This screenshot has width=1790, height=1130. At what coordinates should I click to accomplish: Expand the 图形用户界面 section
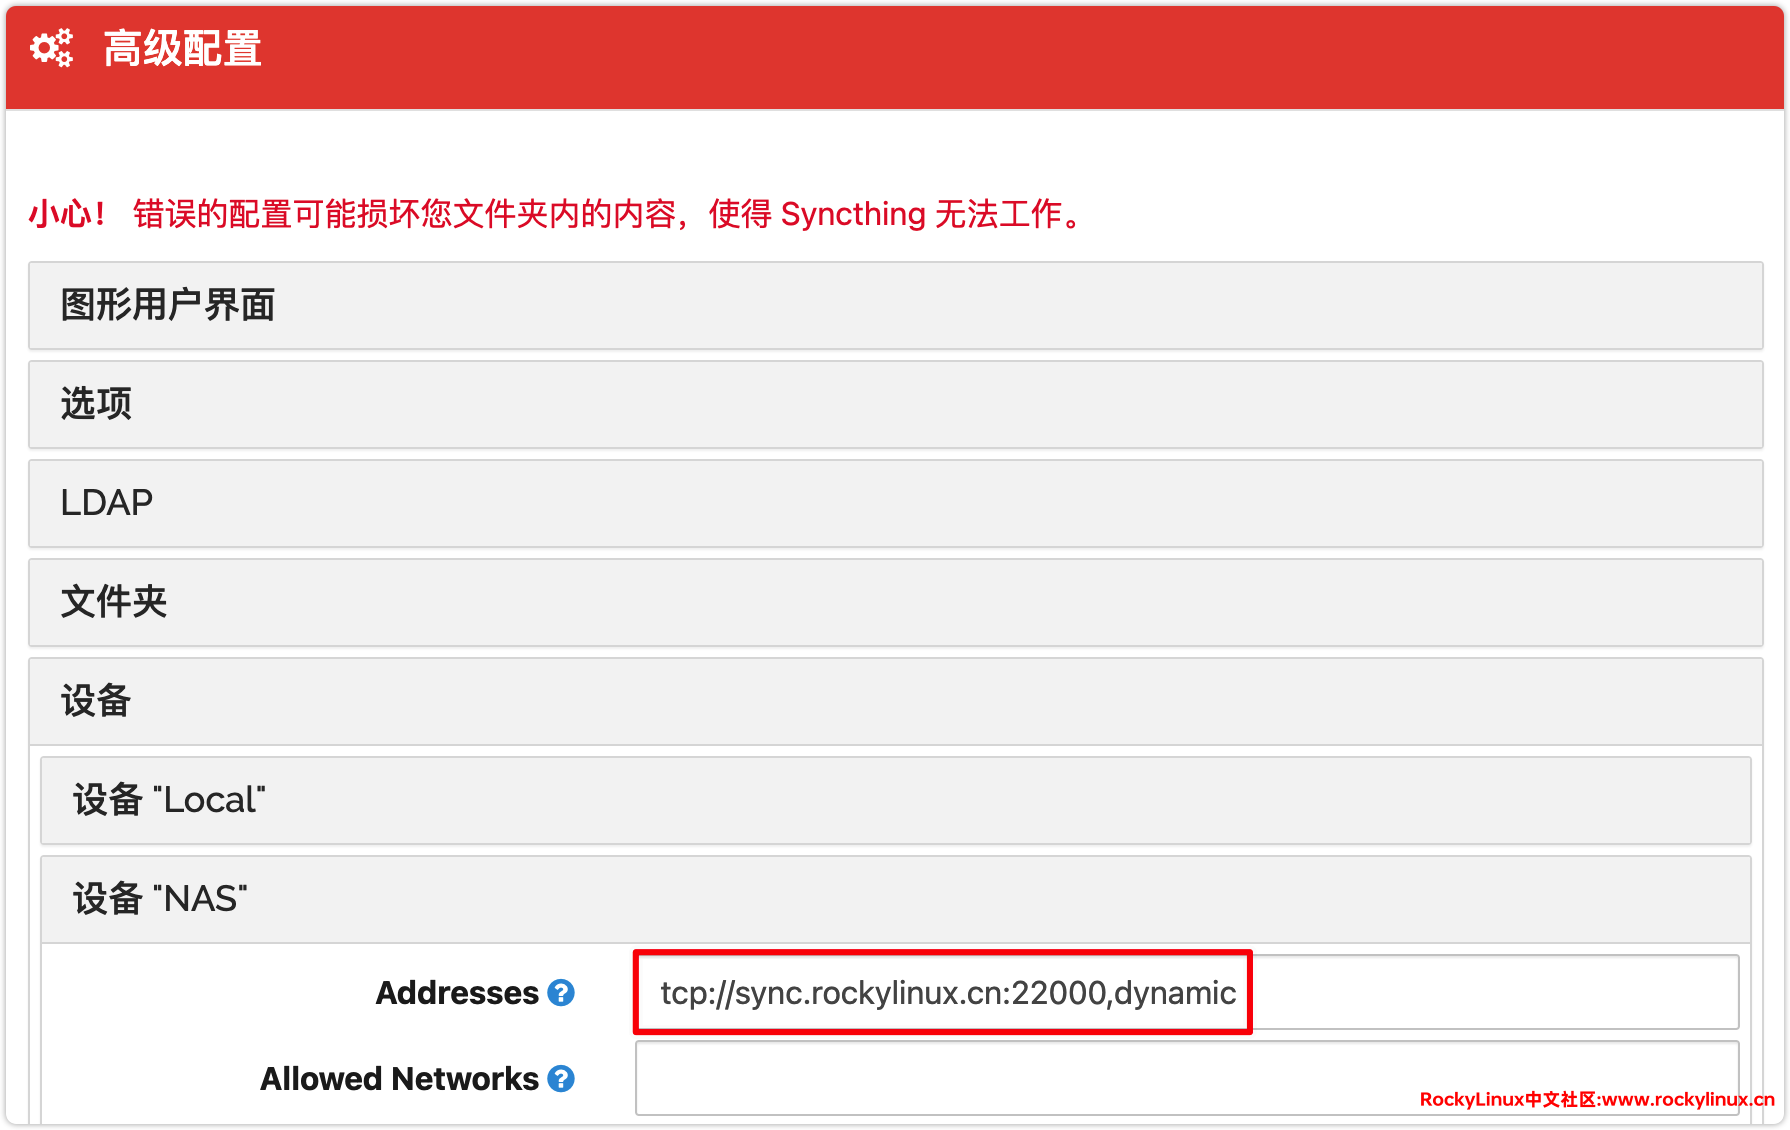(x=168, y=305)
